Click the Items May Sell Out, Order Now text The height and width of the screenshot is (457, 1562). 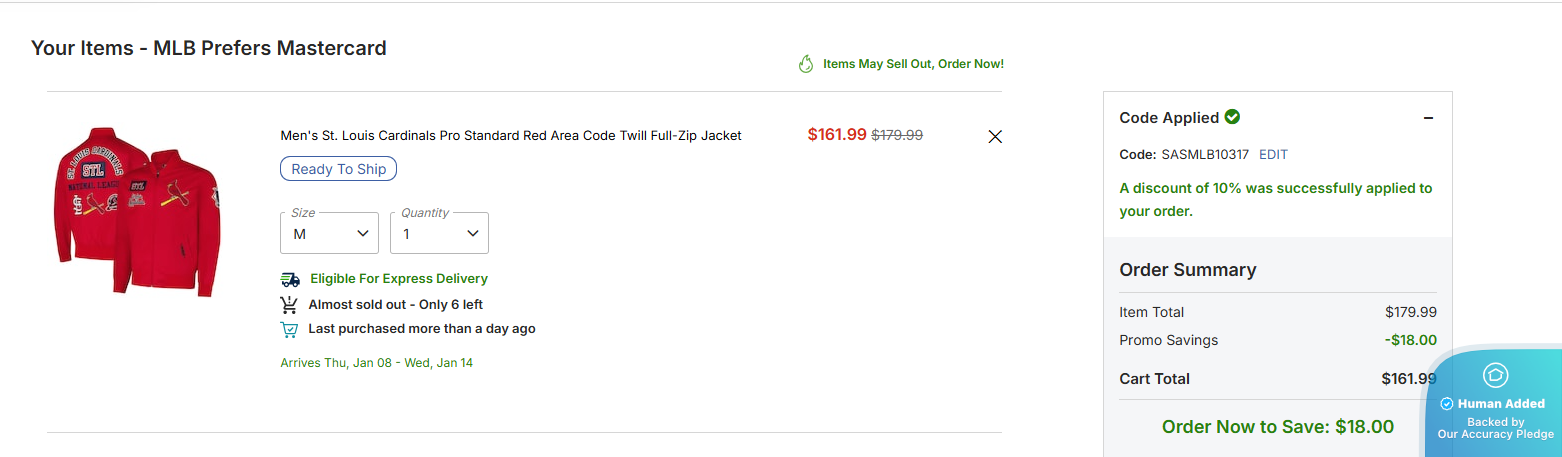click(x=913, y=64)
